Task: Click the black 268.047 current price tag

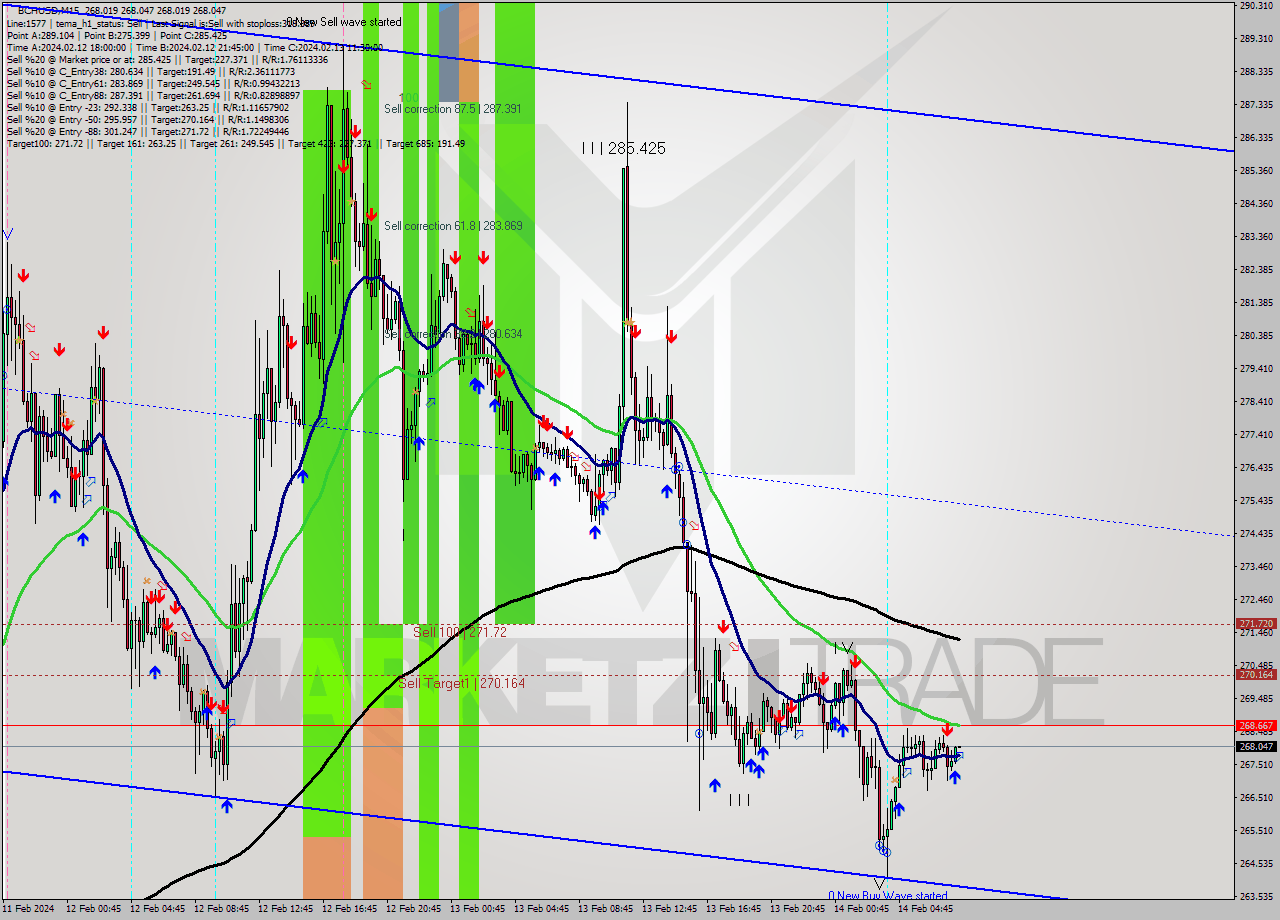Action: pos(1256,746)
